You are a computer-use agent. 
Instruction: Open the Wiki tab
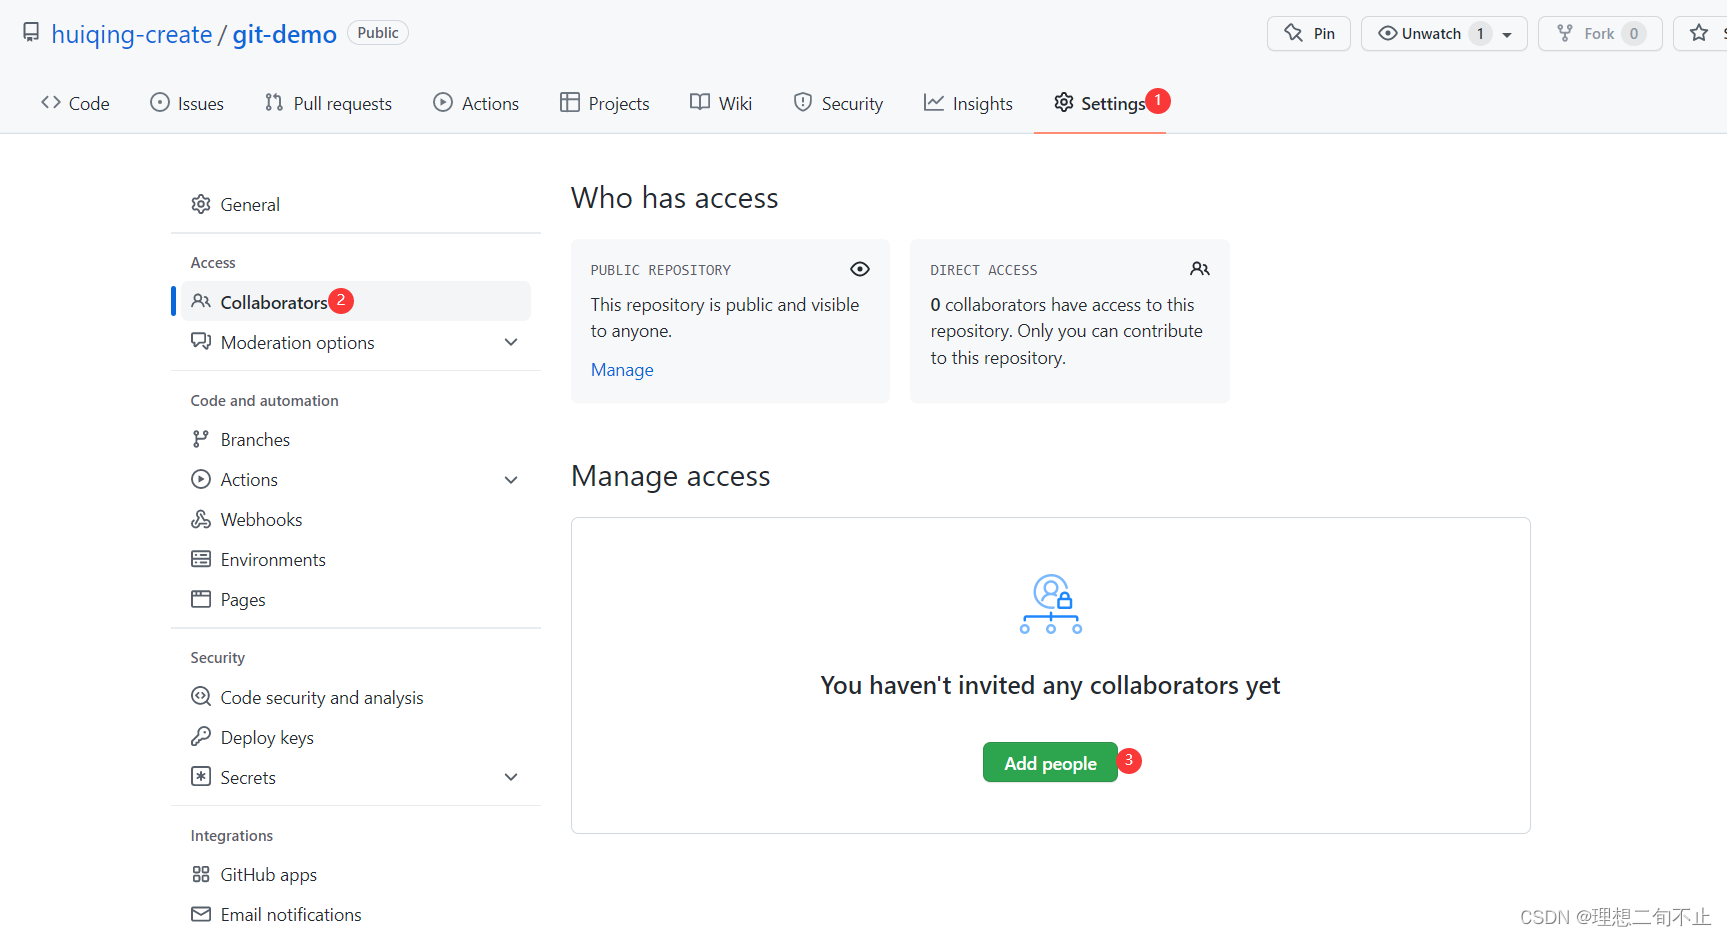721,103
